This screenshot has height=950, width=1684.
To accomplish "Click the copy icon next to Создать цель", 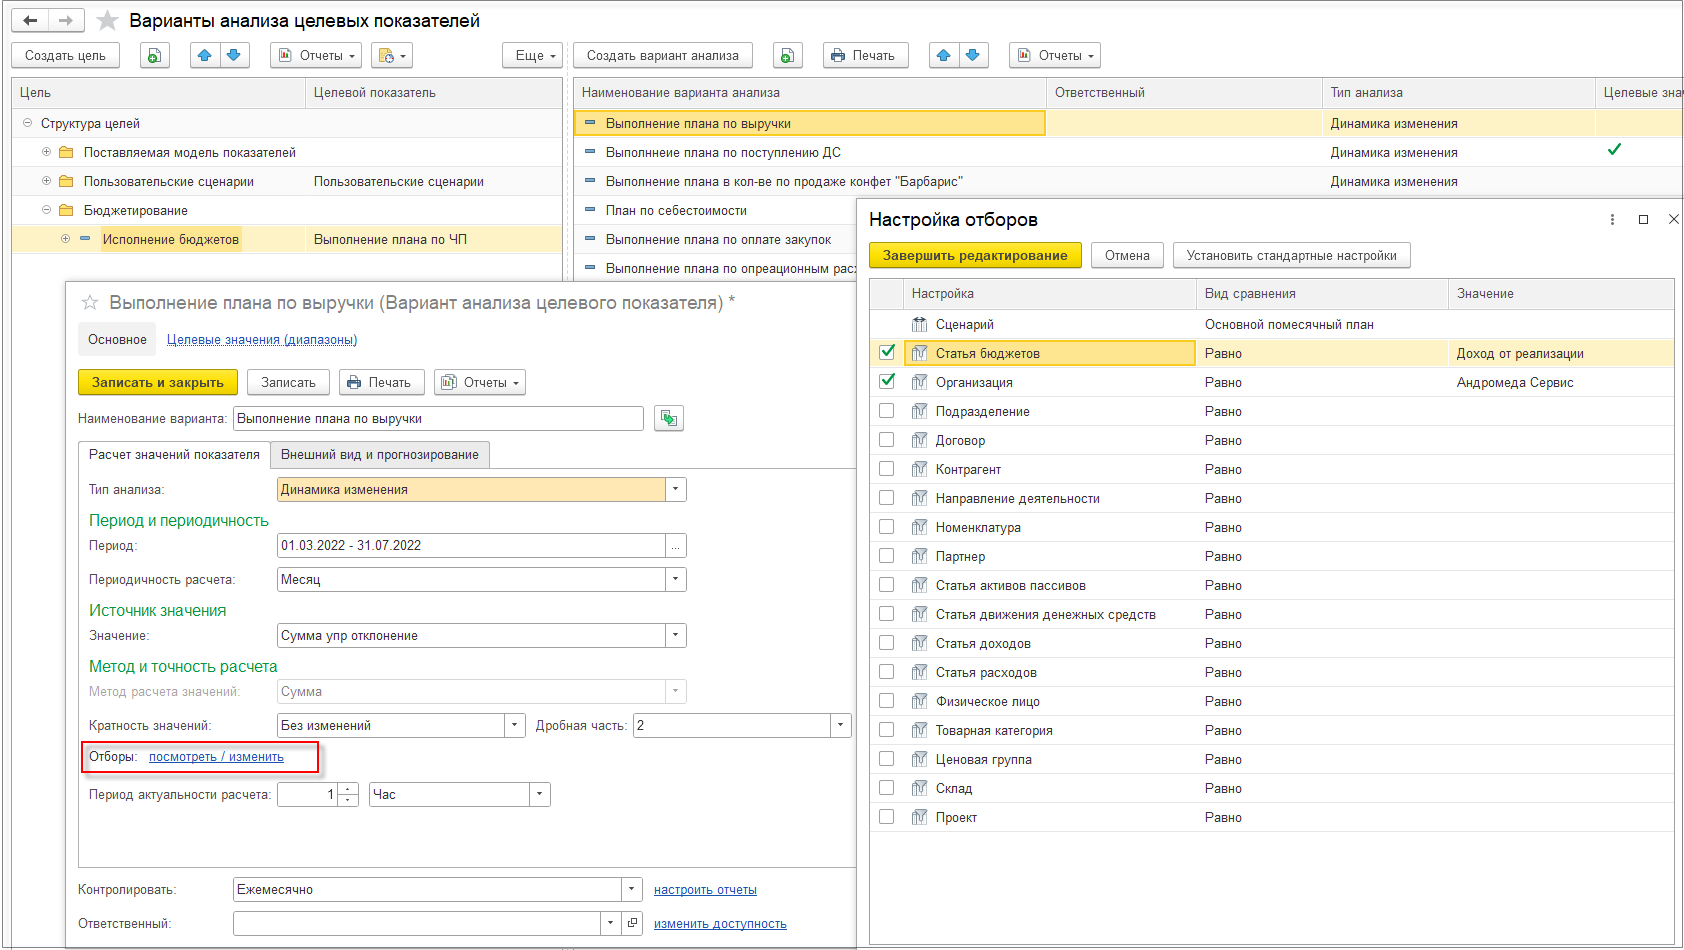I will tap(154, 56).
